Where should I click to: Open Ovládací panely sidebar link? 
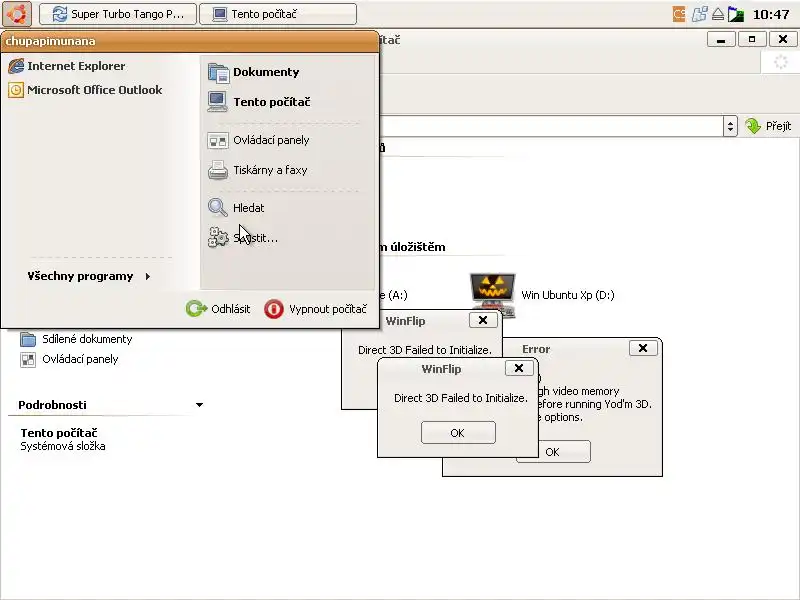click(x=80, y=359)
